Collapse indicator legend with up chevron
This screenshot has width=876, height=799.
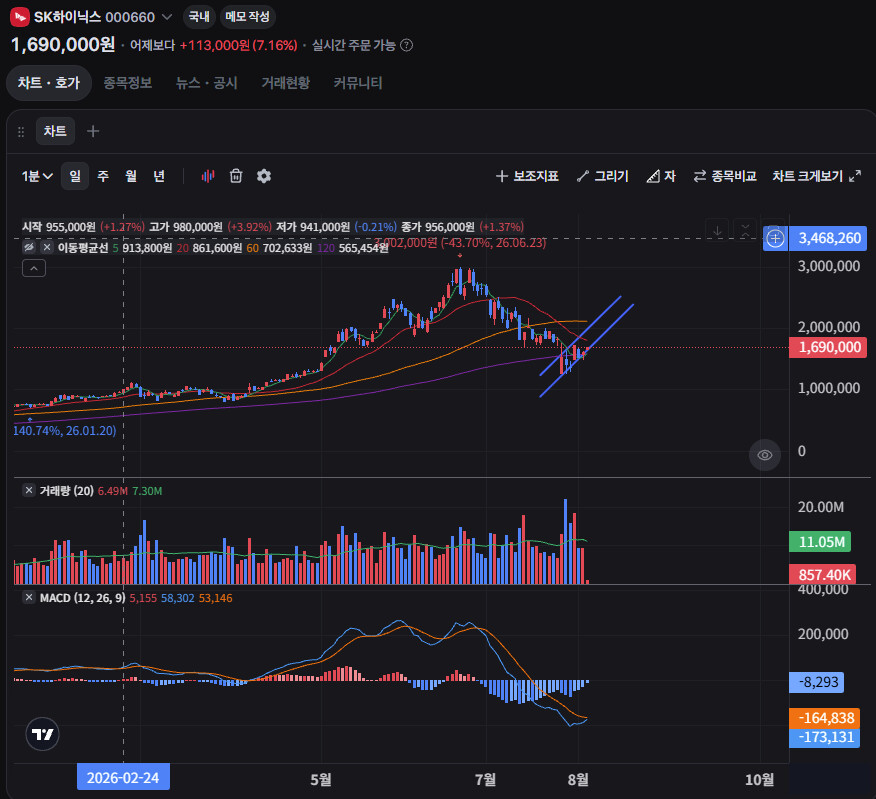click(x=34, y=269)
